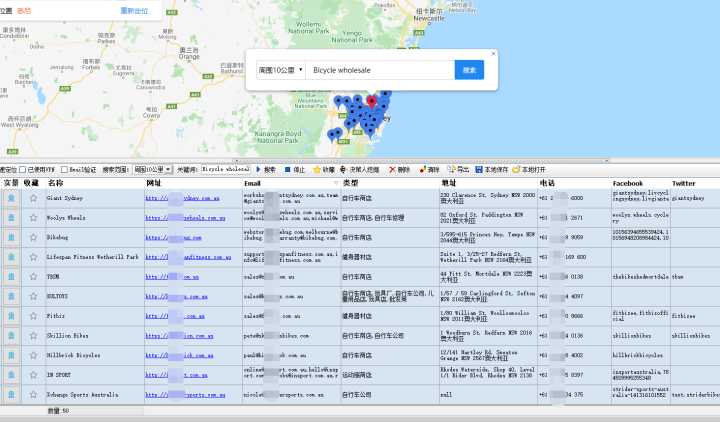Open street view icon for Fitbiz row
Viewport: 720px width, 422px height.
point(11,316)
